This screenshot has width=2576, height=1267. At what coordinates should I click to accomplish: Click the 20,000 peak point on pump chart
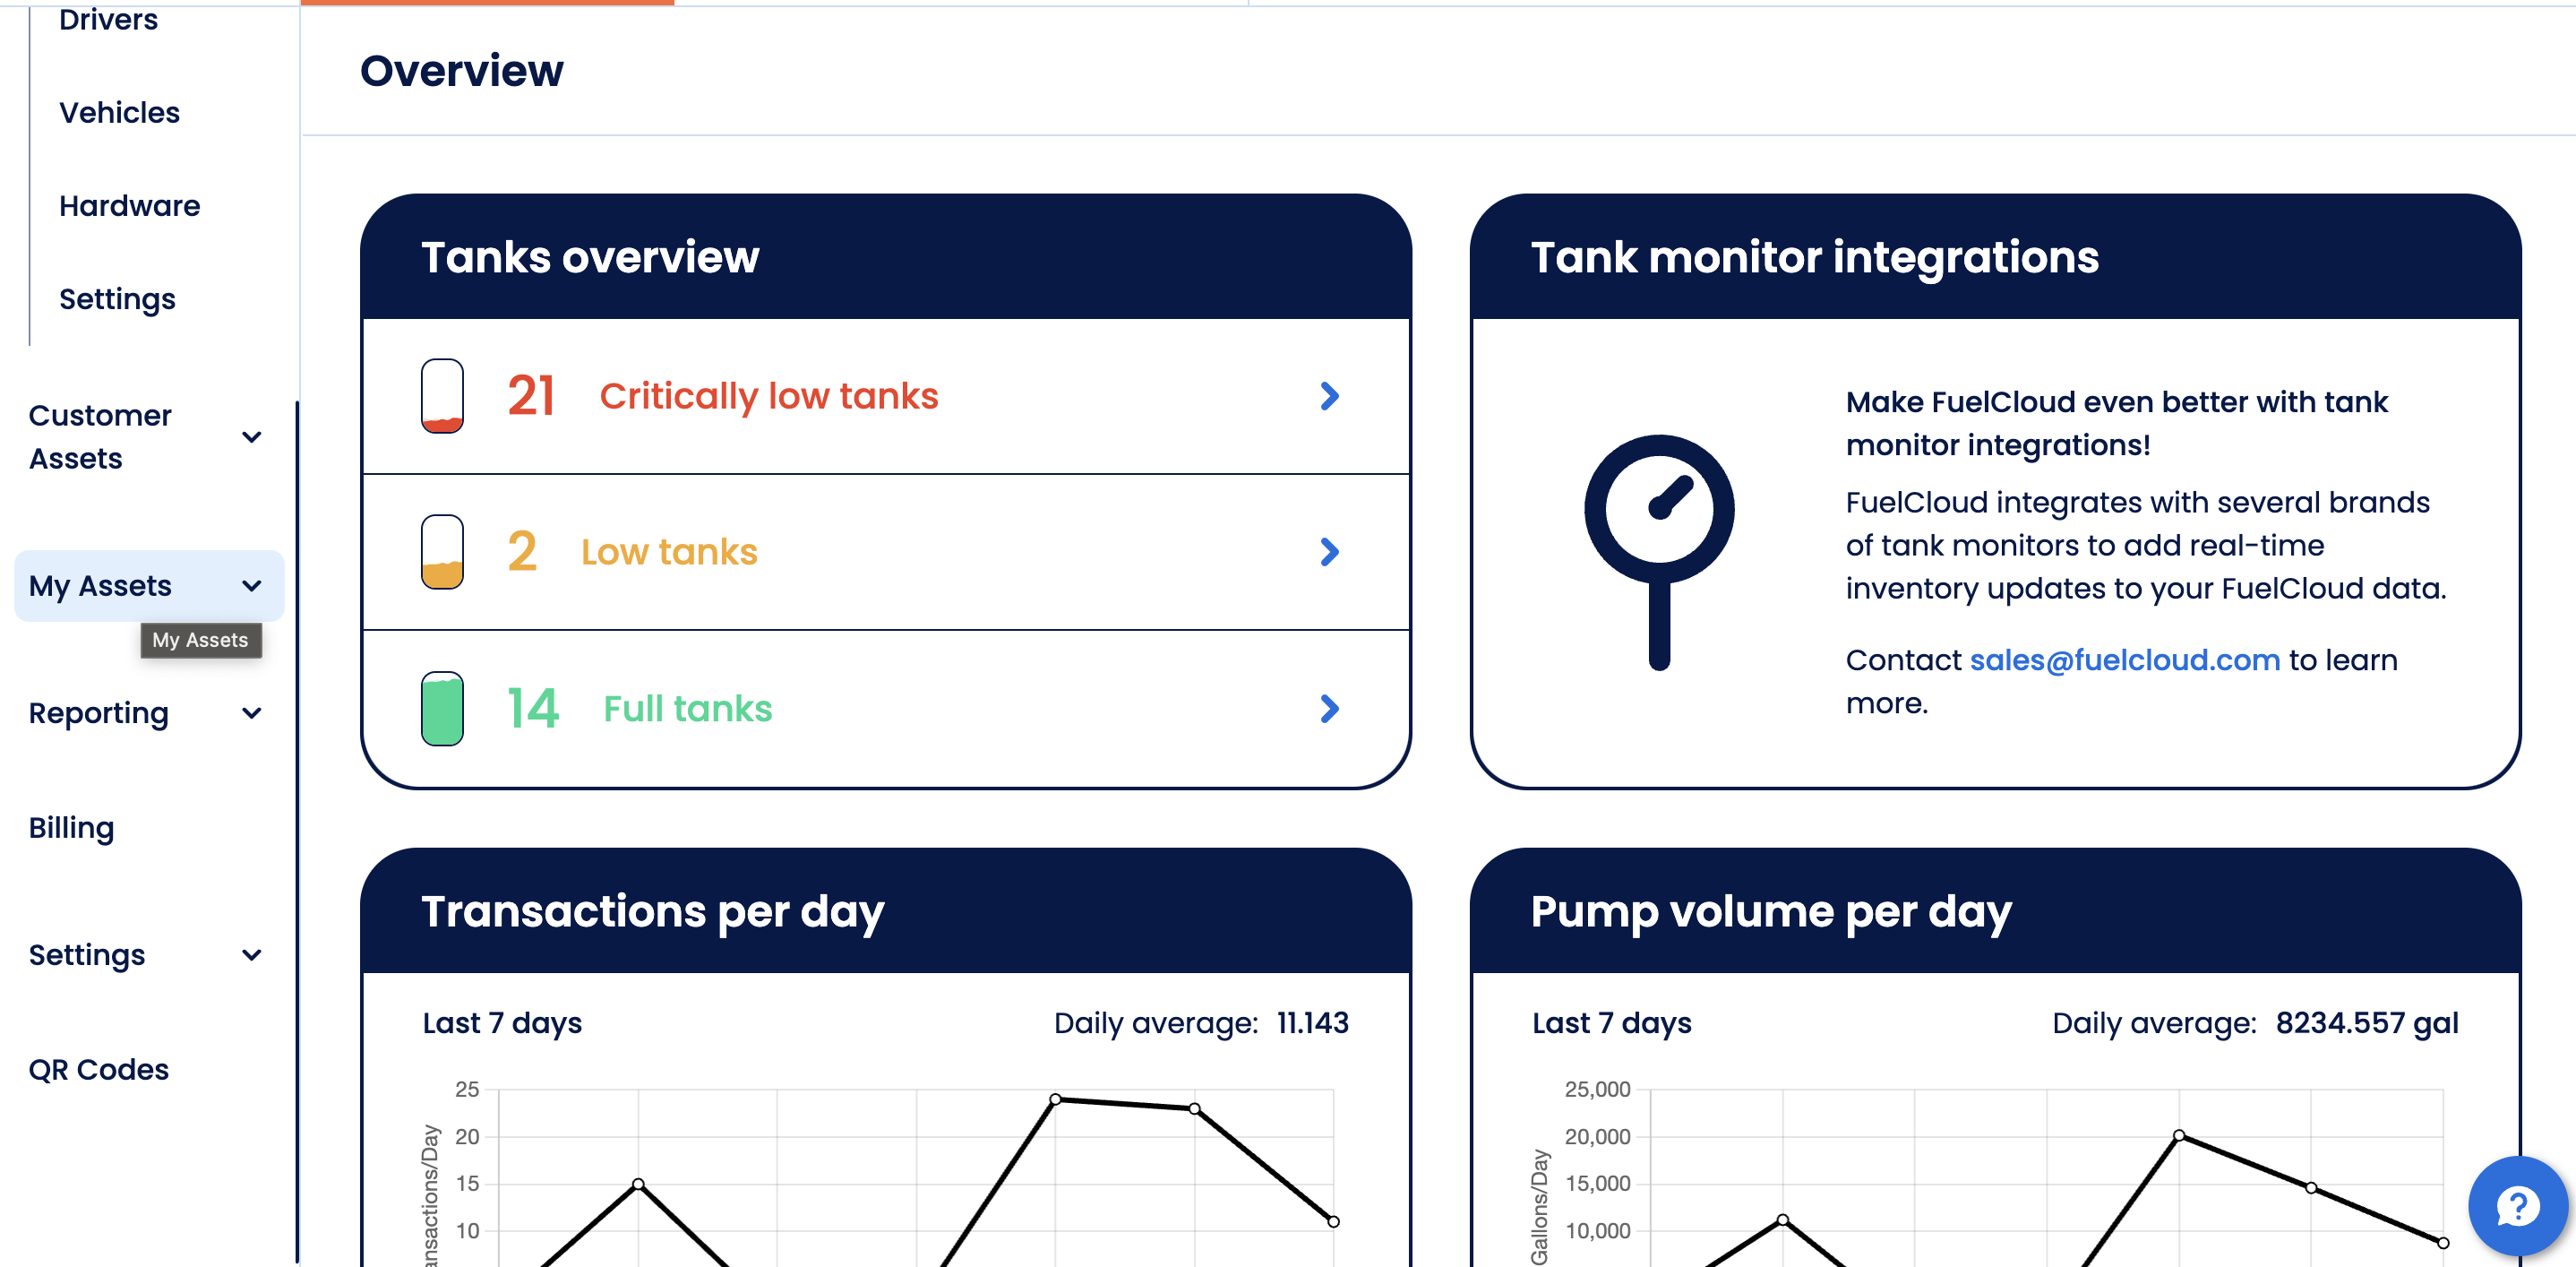click(2178, 1135)
